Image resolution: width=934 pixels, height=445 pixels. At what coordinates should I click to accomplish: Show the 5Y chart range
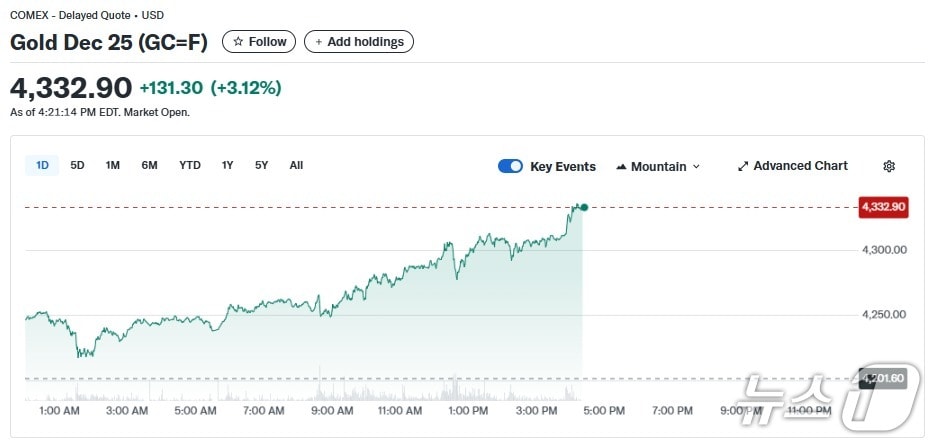tap(261, 165)
